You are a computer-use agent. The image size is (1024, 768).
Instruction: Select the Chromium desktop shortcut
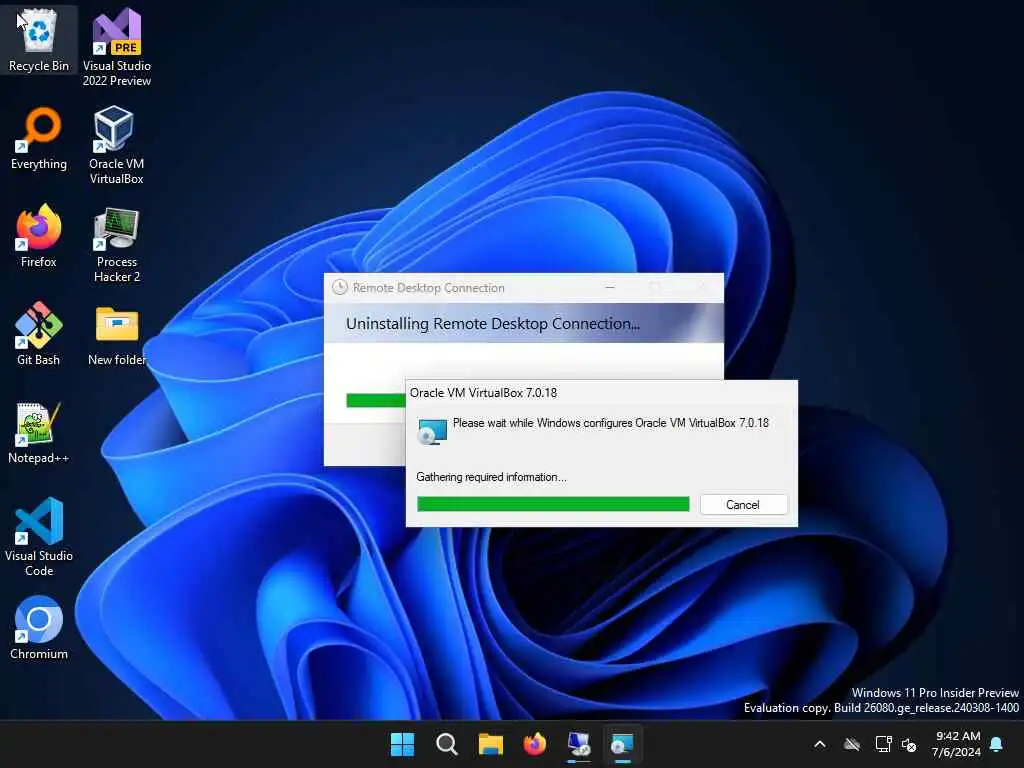(x=39, y=628)
